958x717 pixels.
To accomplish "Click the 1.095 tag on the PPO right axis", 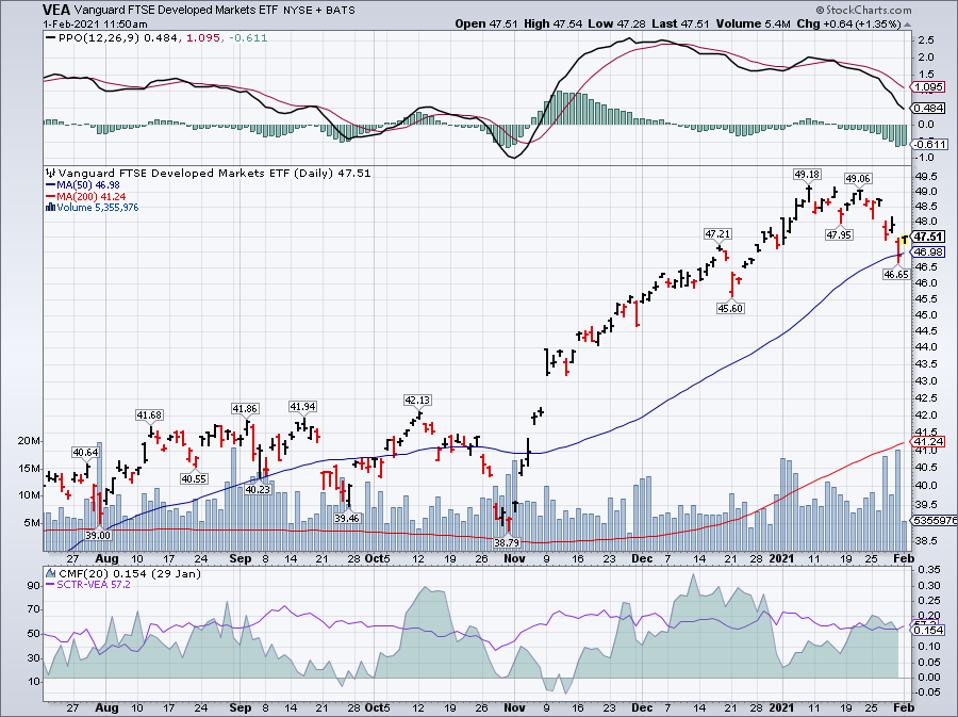I will 929,87.
